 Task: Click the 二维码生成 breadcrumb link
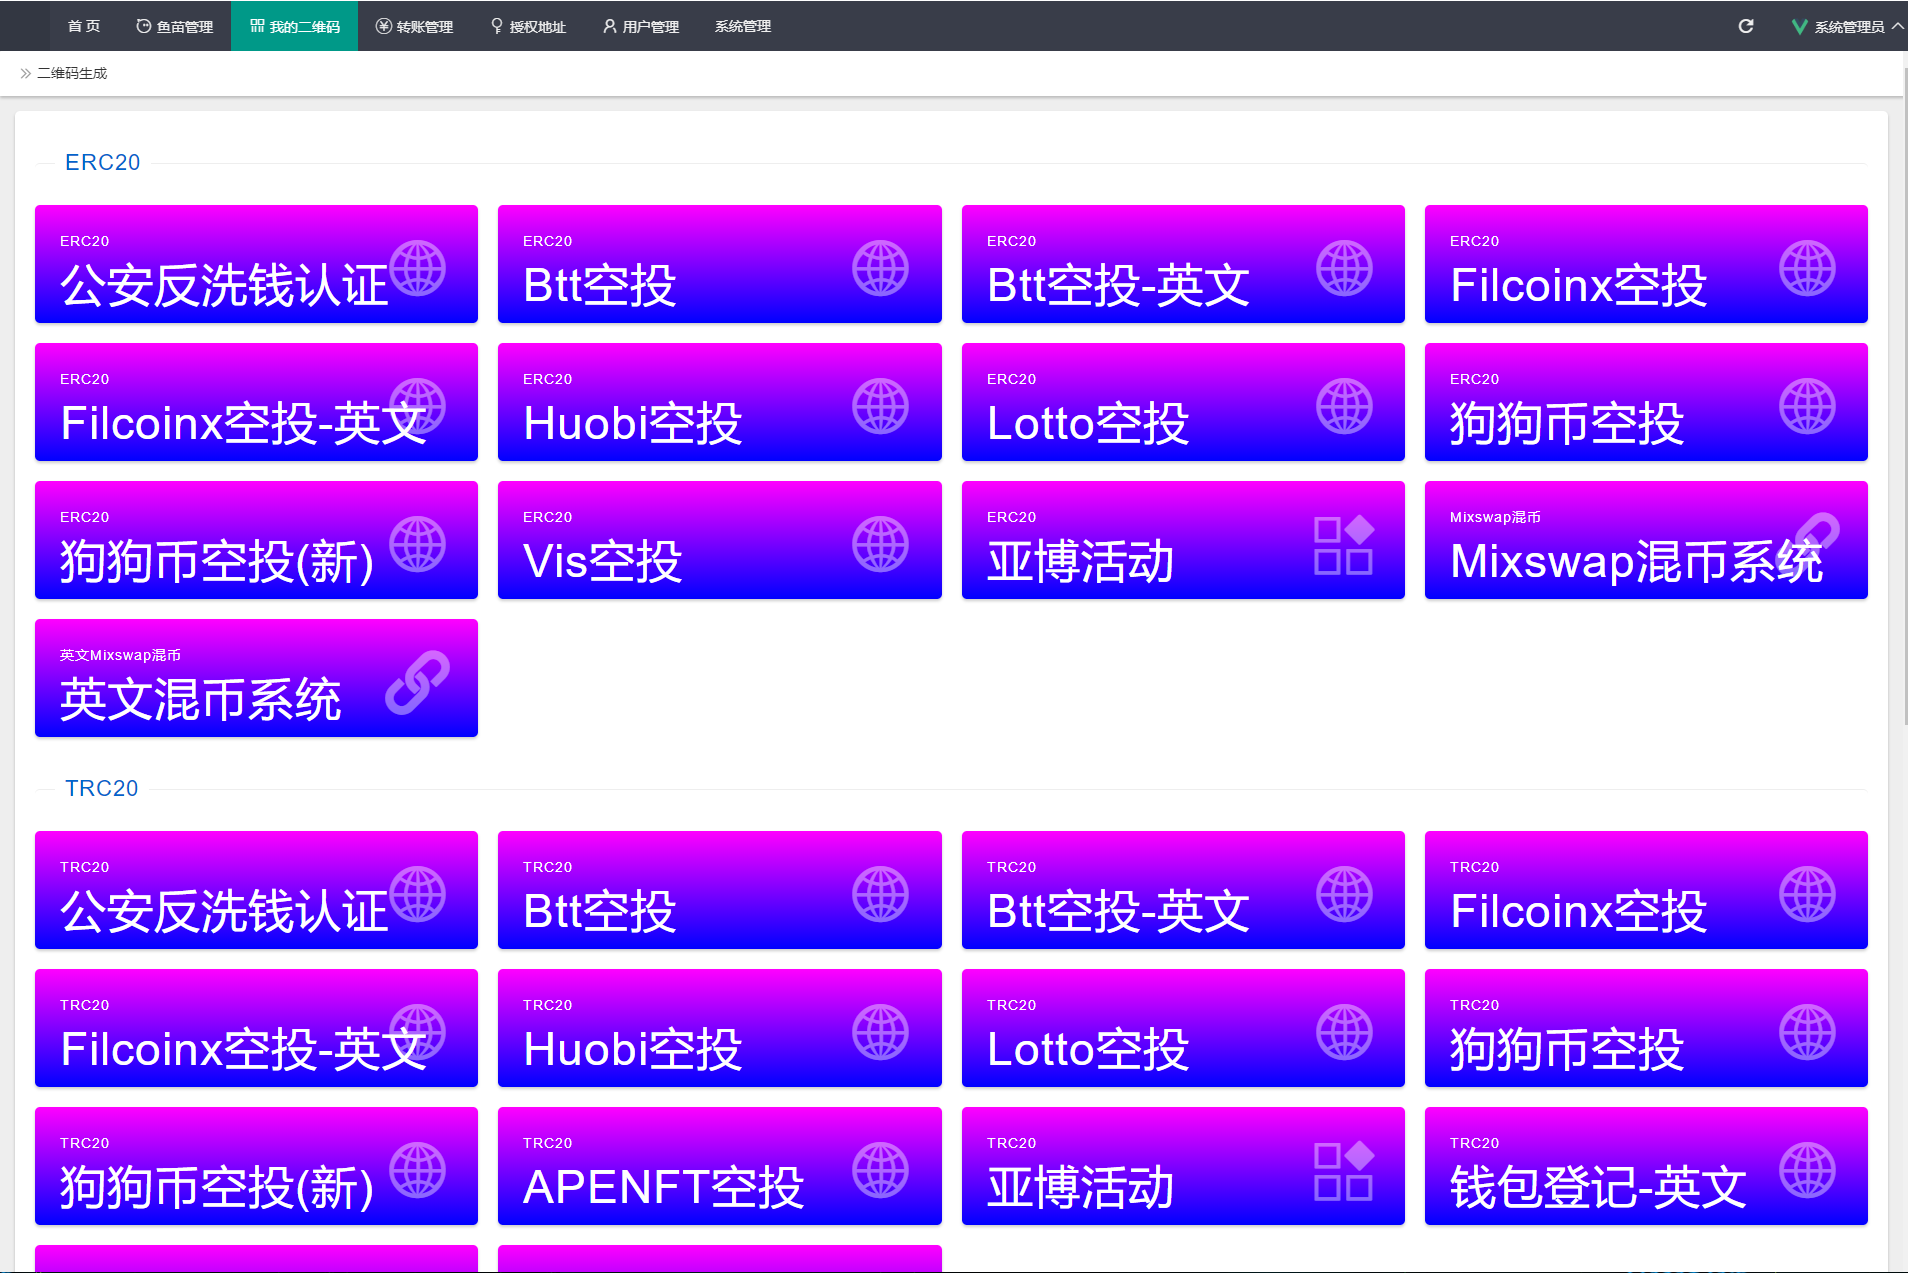click(71, 72)
